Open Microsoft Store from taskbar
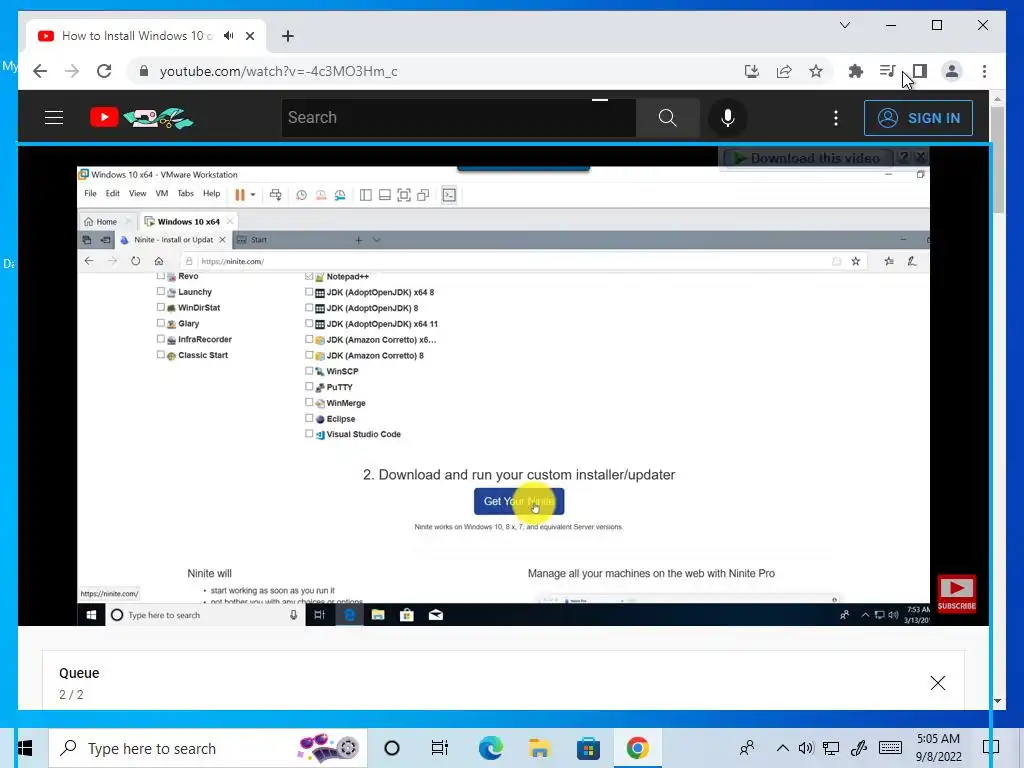 [588, 748]
